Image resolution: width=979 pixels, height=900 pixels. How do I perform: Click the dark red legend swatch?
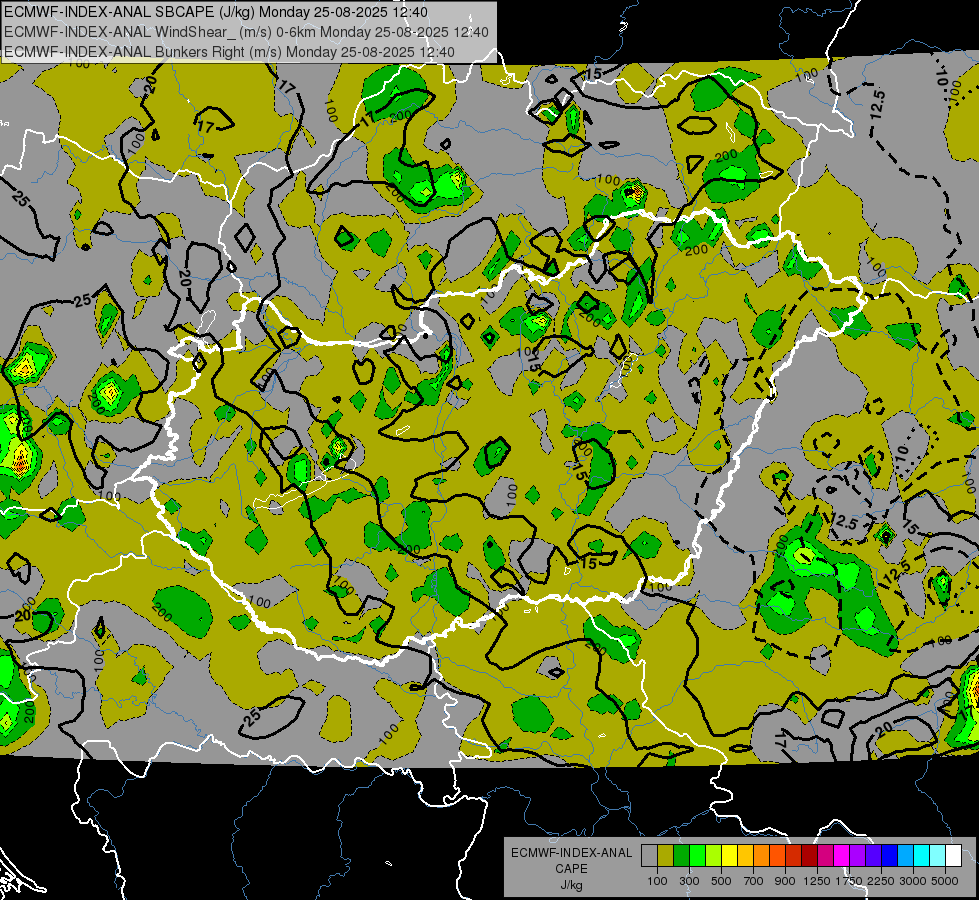point(809,855)
